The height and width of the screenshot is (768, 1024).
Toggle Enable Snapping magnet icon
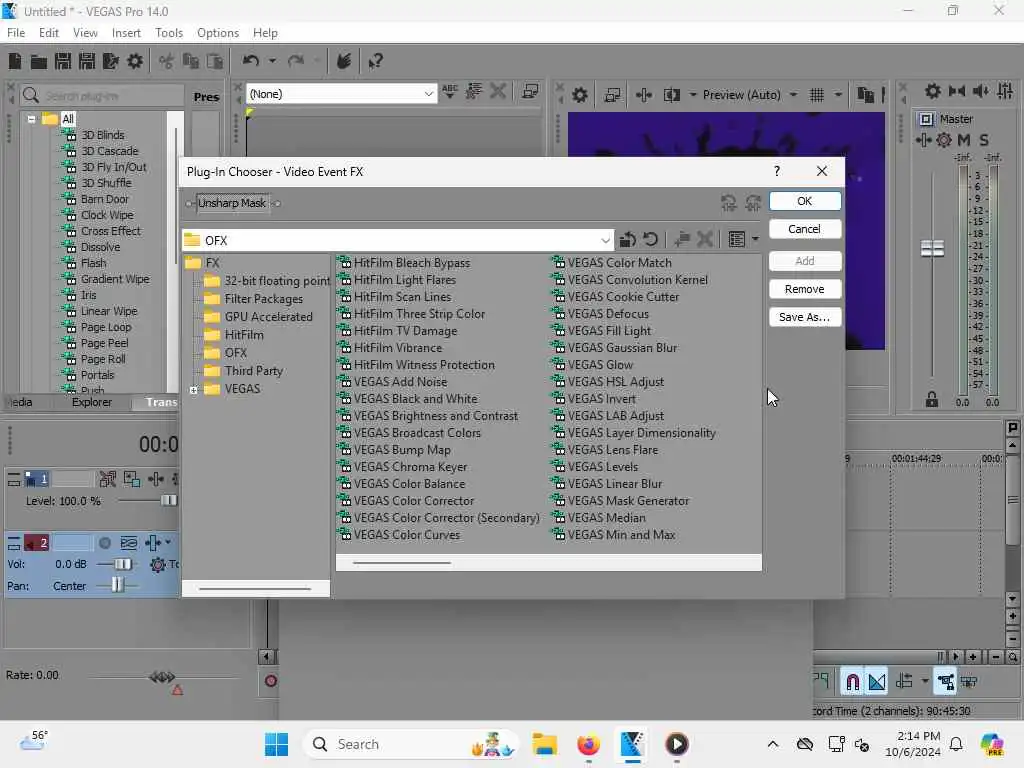(x=852, y=682)
